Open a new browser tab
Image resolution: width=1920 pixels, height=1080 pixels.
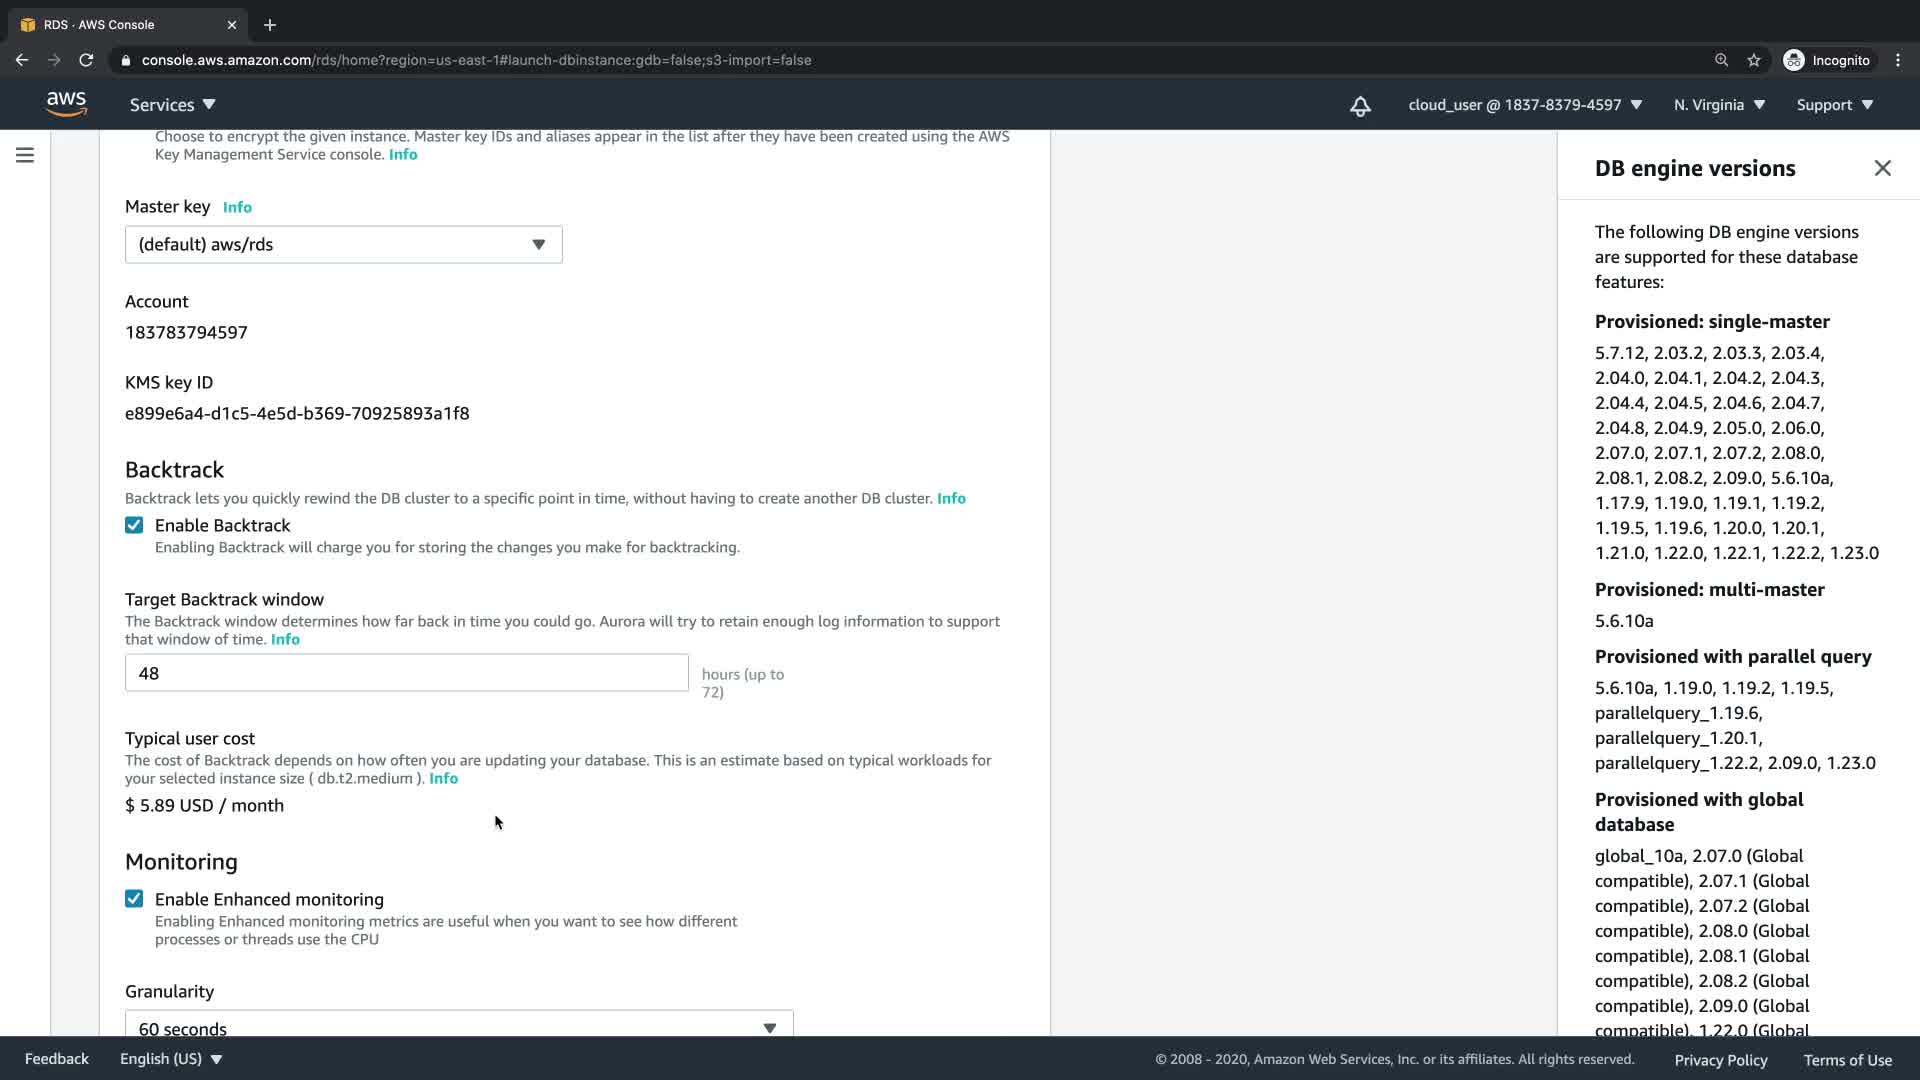coord(270,25)
